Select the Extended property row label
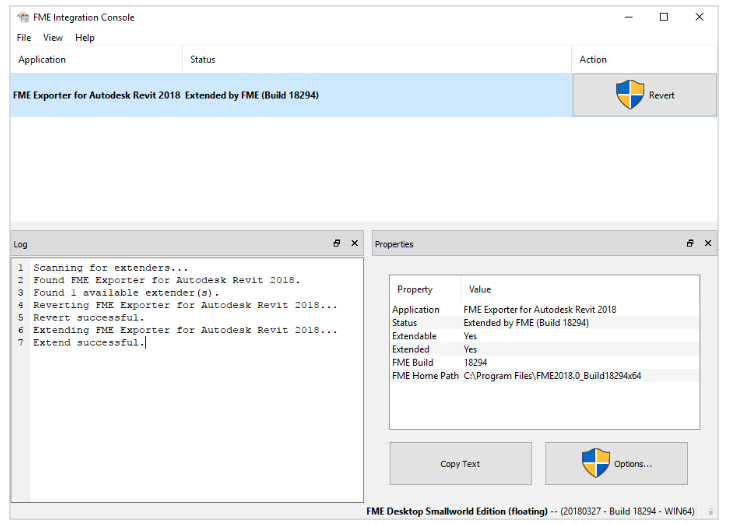732x524 pixels. (x=410, y=349)
